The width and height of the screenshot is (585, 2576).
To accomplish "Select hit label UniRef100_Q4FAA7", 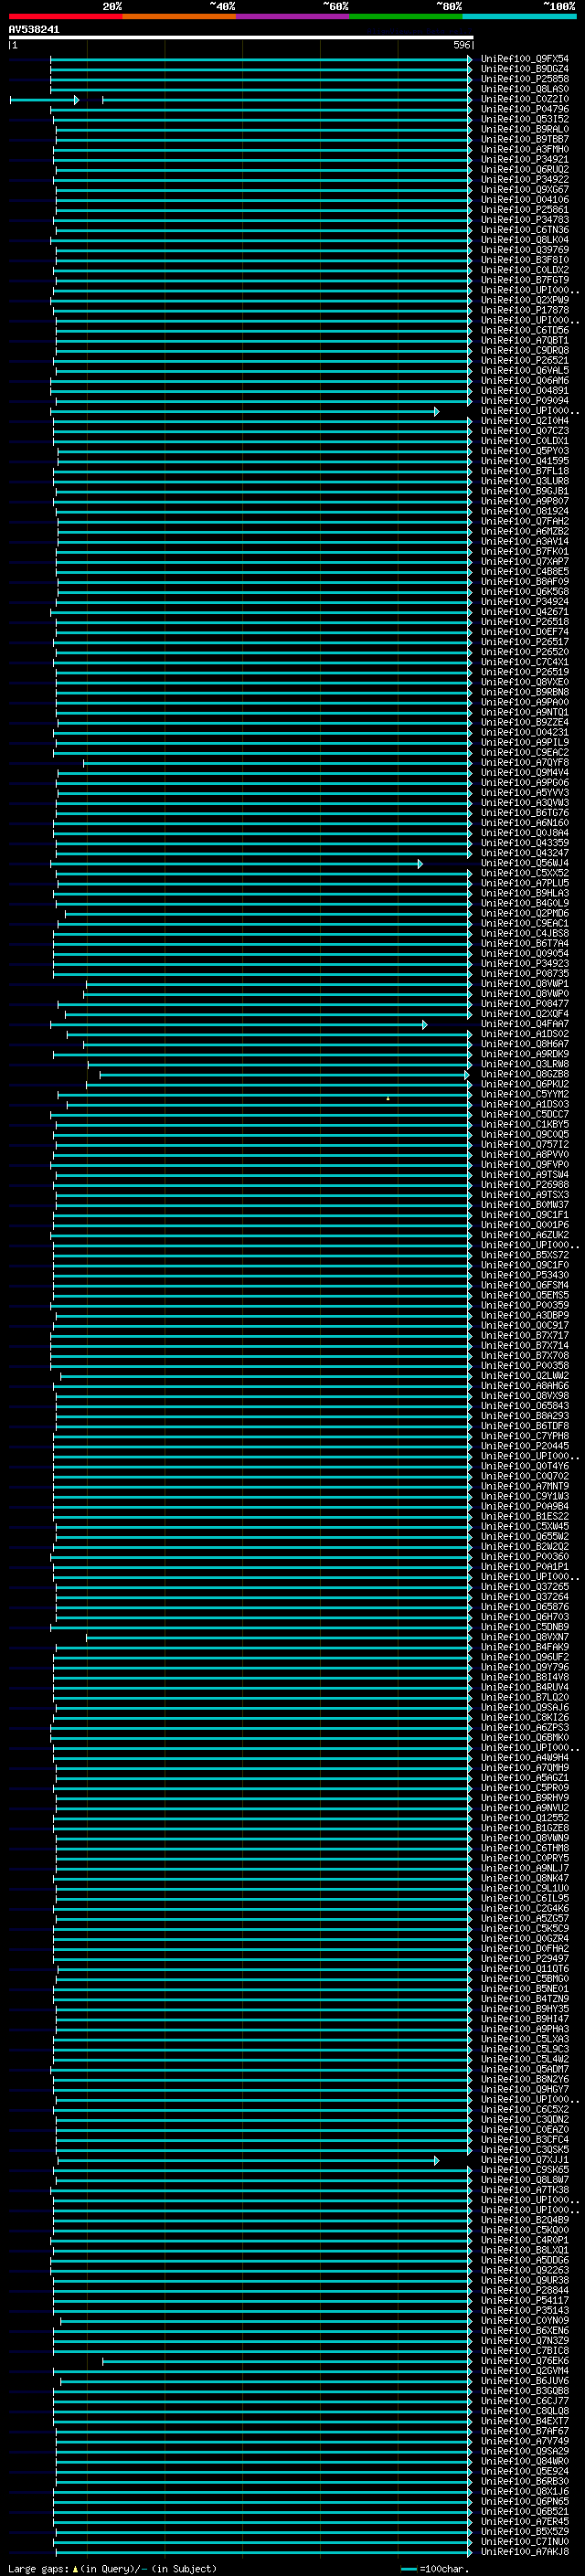I will (525, 1024).
